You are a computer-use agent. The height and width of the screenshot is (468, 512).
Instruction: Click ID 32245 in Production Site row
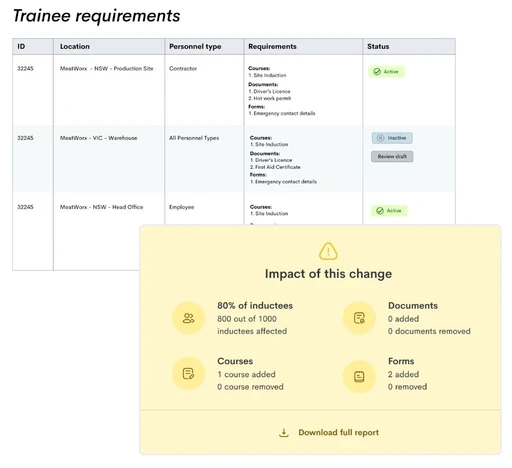click(25, 68)
